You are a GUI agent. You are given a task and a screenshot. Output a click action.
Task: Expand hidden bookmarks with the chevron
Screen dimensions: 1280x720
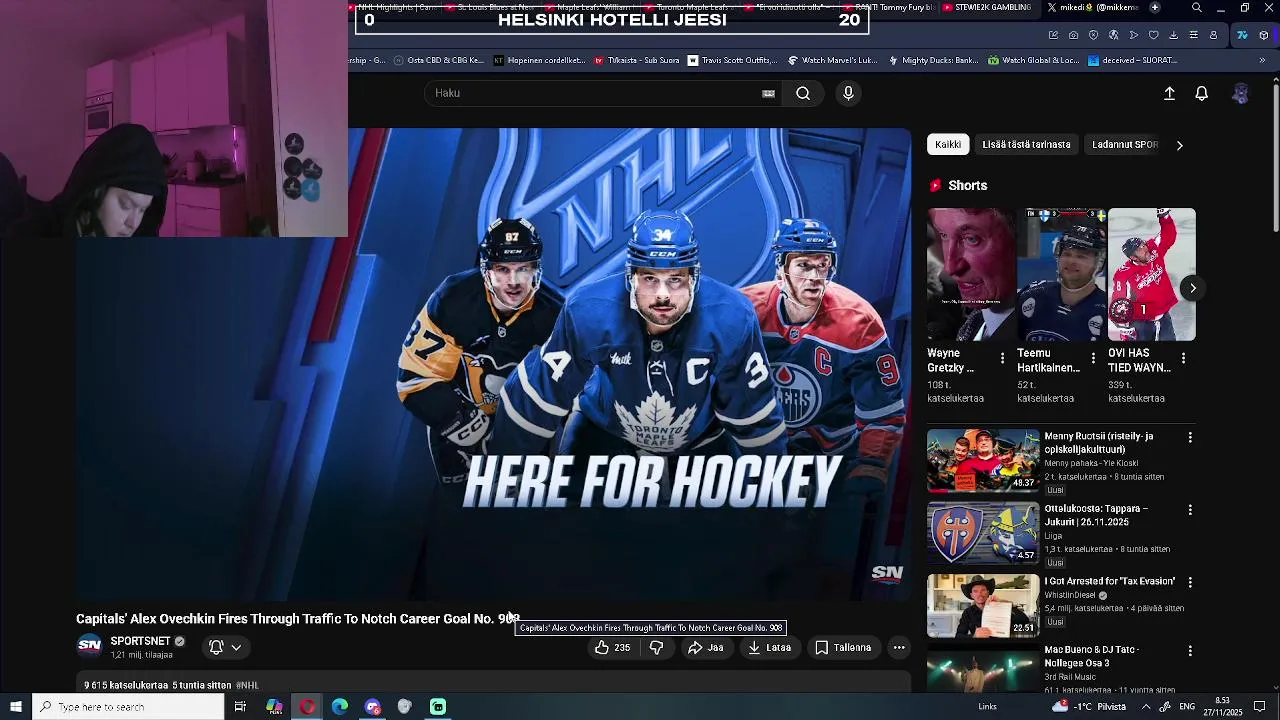click(1262, 60)
